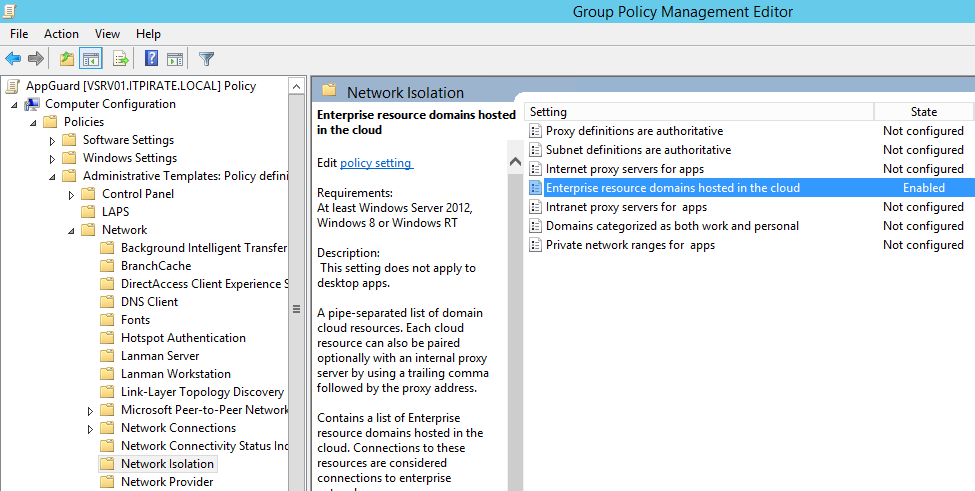Click the AppGuard policy scroll icon

(12, 86)
